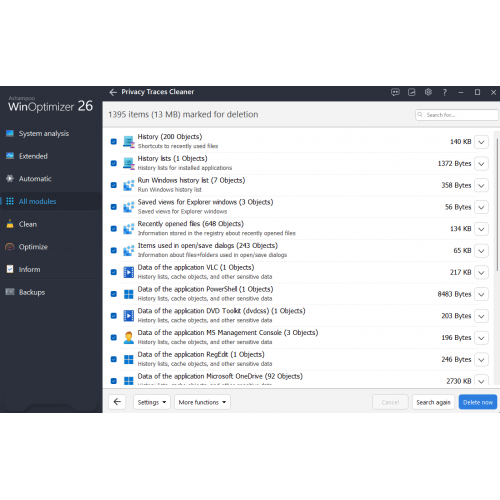Expand VLC 217 KB row chevron
Image resolution: width=500 pixels, height=500 pixels.
click(x=481, y=273)
